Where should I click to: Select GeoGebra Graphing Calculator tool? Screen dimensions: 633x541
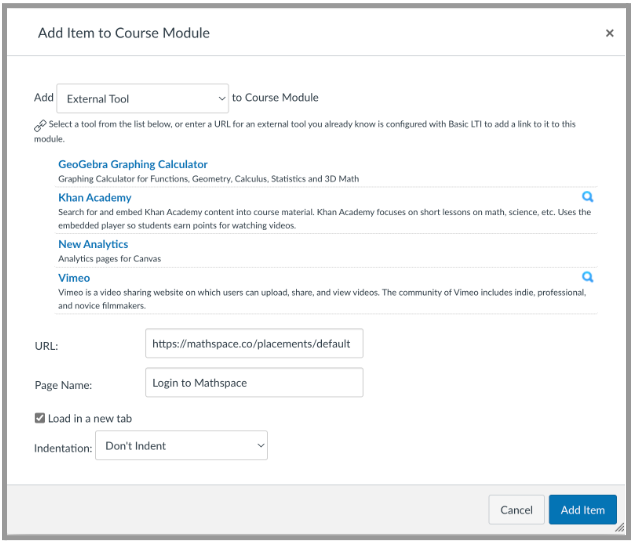click(133, 164)
